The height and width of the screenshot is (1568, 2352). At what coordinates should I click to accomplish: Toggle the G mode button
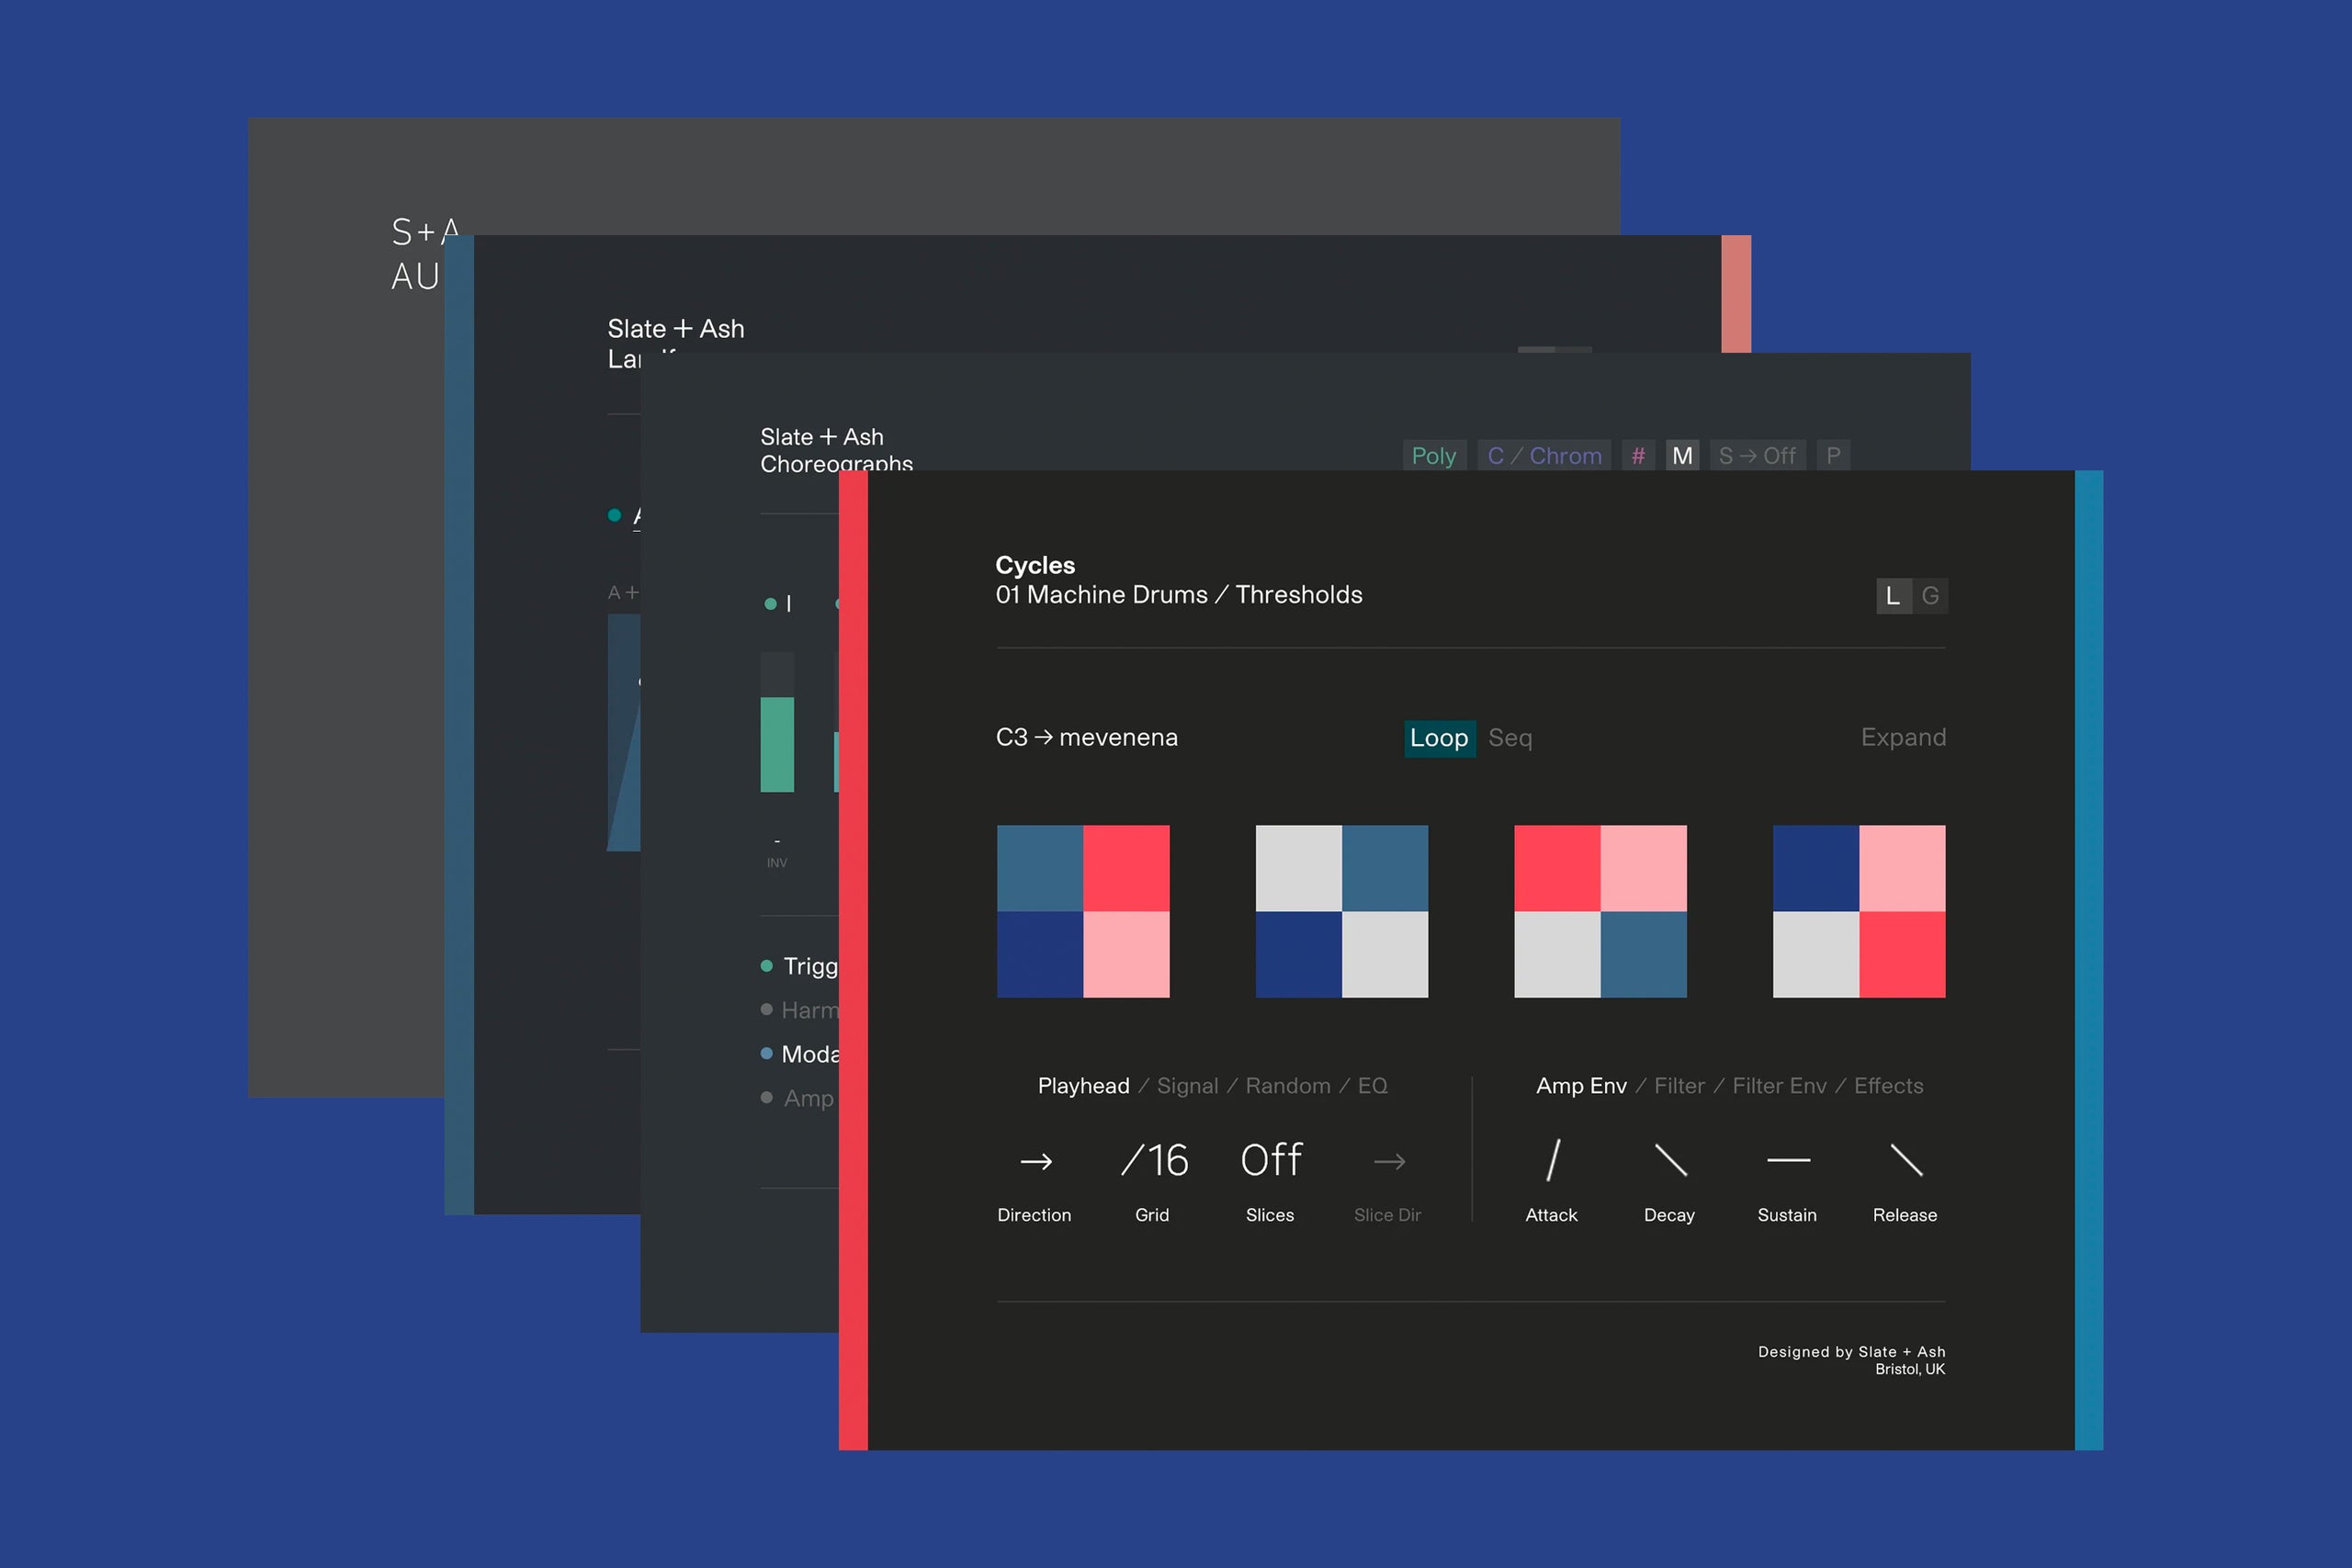click(1930, 596)
